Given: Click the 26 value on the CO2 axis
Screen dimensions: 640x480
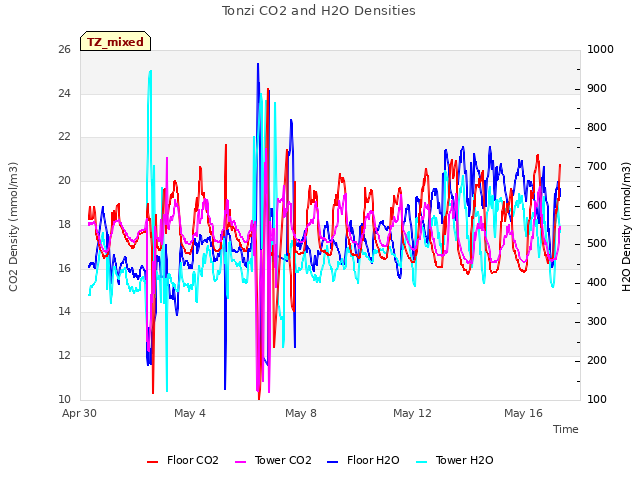Looking at the screenshot, I should click(64, 49).
